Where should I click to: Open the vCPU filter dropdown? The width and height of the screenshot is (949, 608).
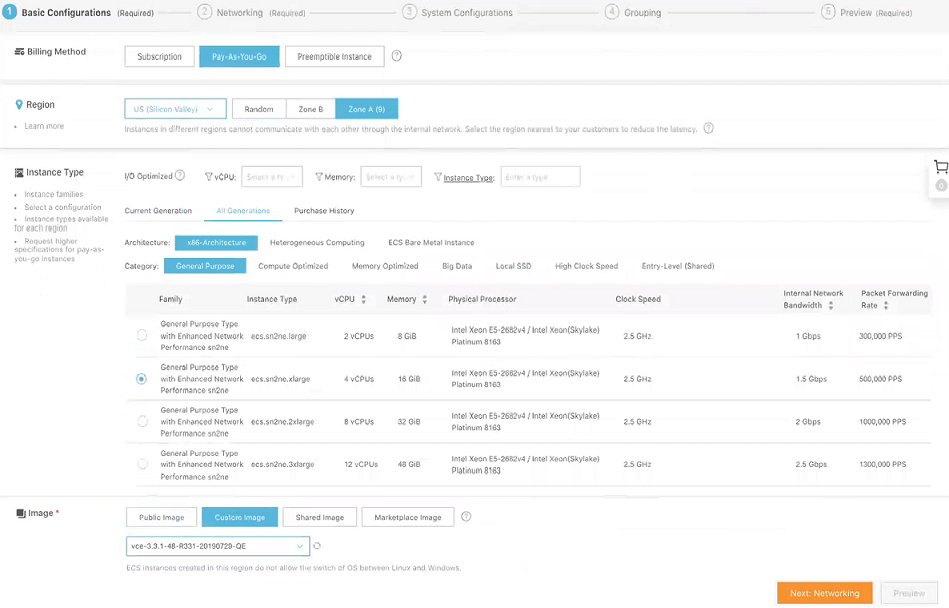pos(271,177)
